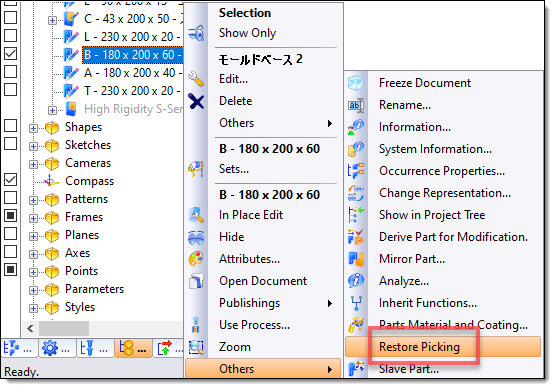This screenshot has width=555, height=389.
Task: Open the Publishings submenu
Action: click(263, 303)
